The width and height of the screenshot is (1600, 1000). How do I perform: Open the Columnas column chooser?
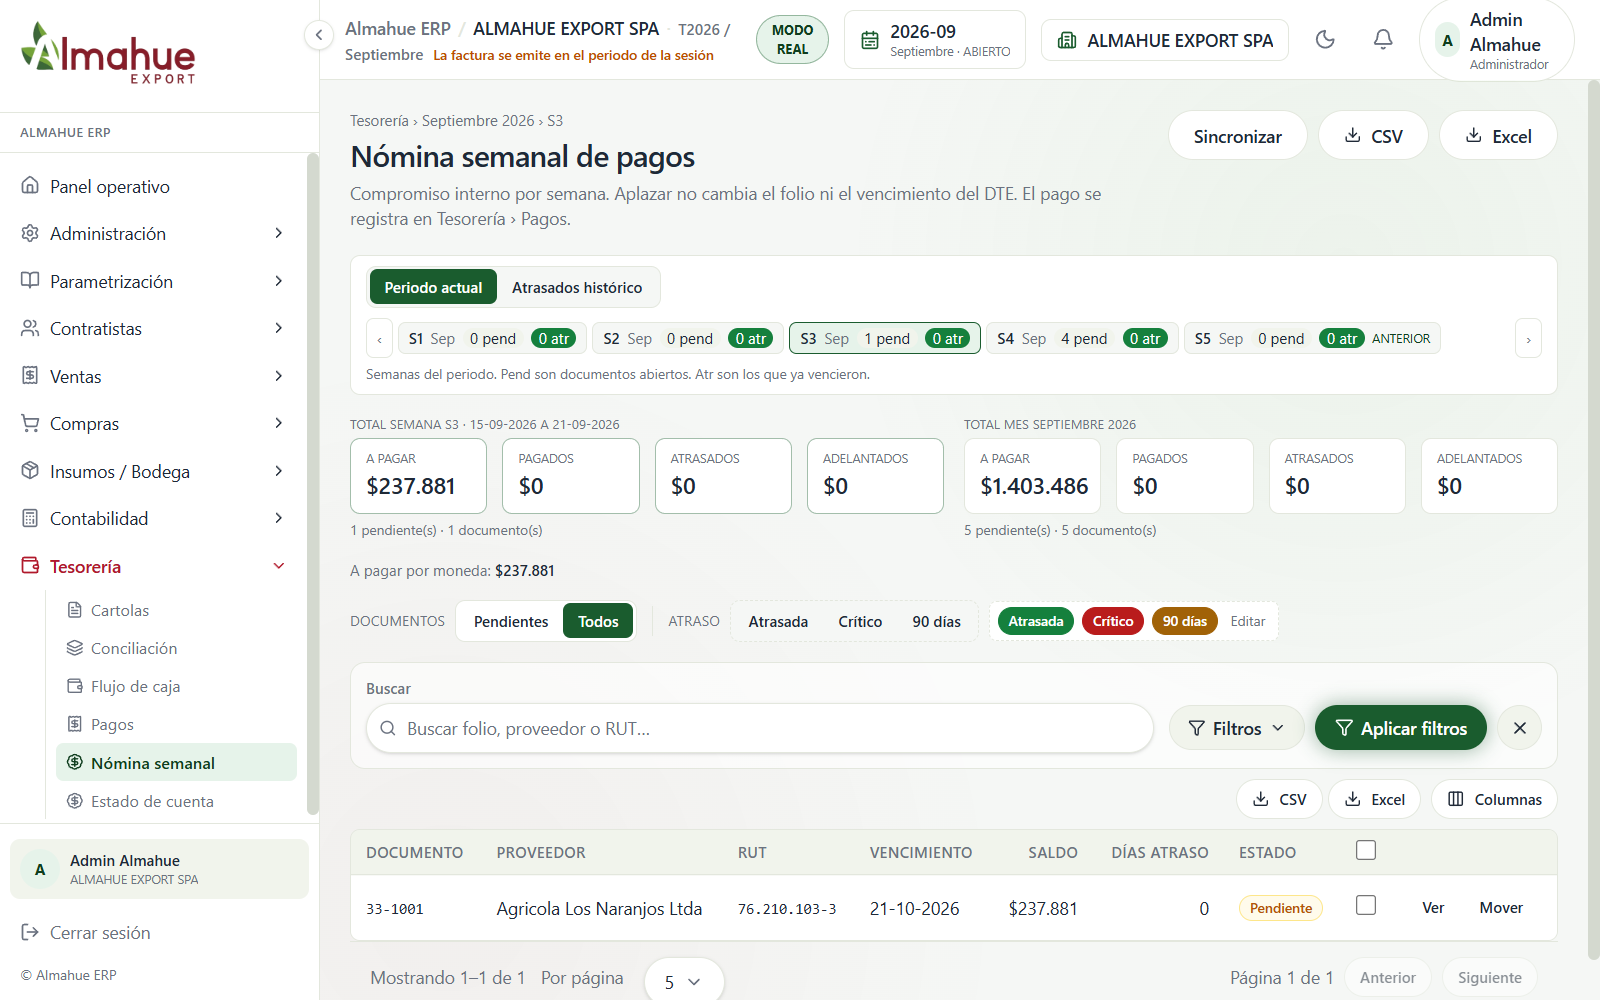(1494, 799)
